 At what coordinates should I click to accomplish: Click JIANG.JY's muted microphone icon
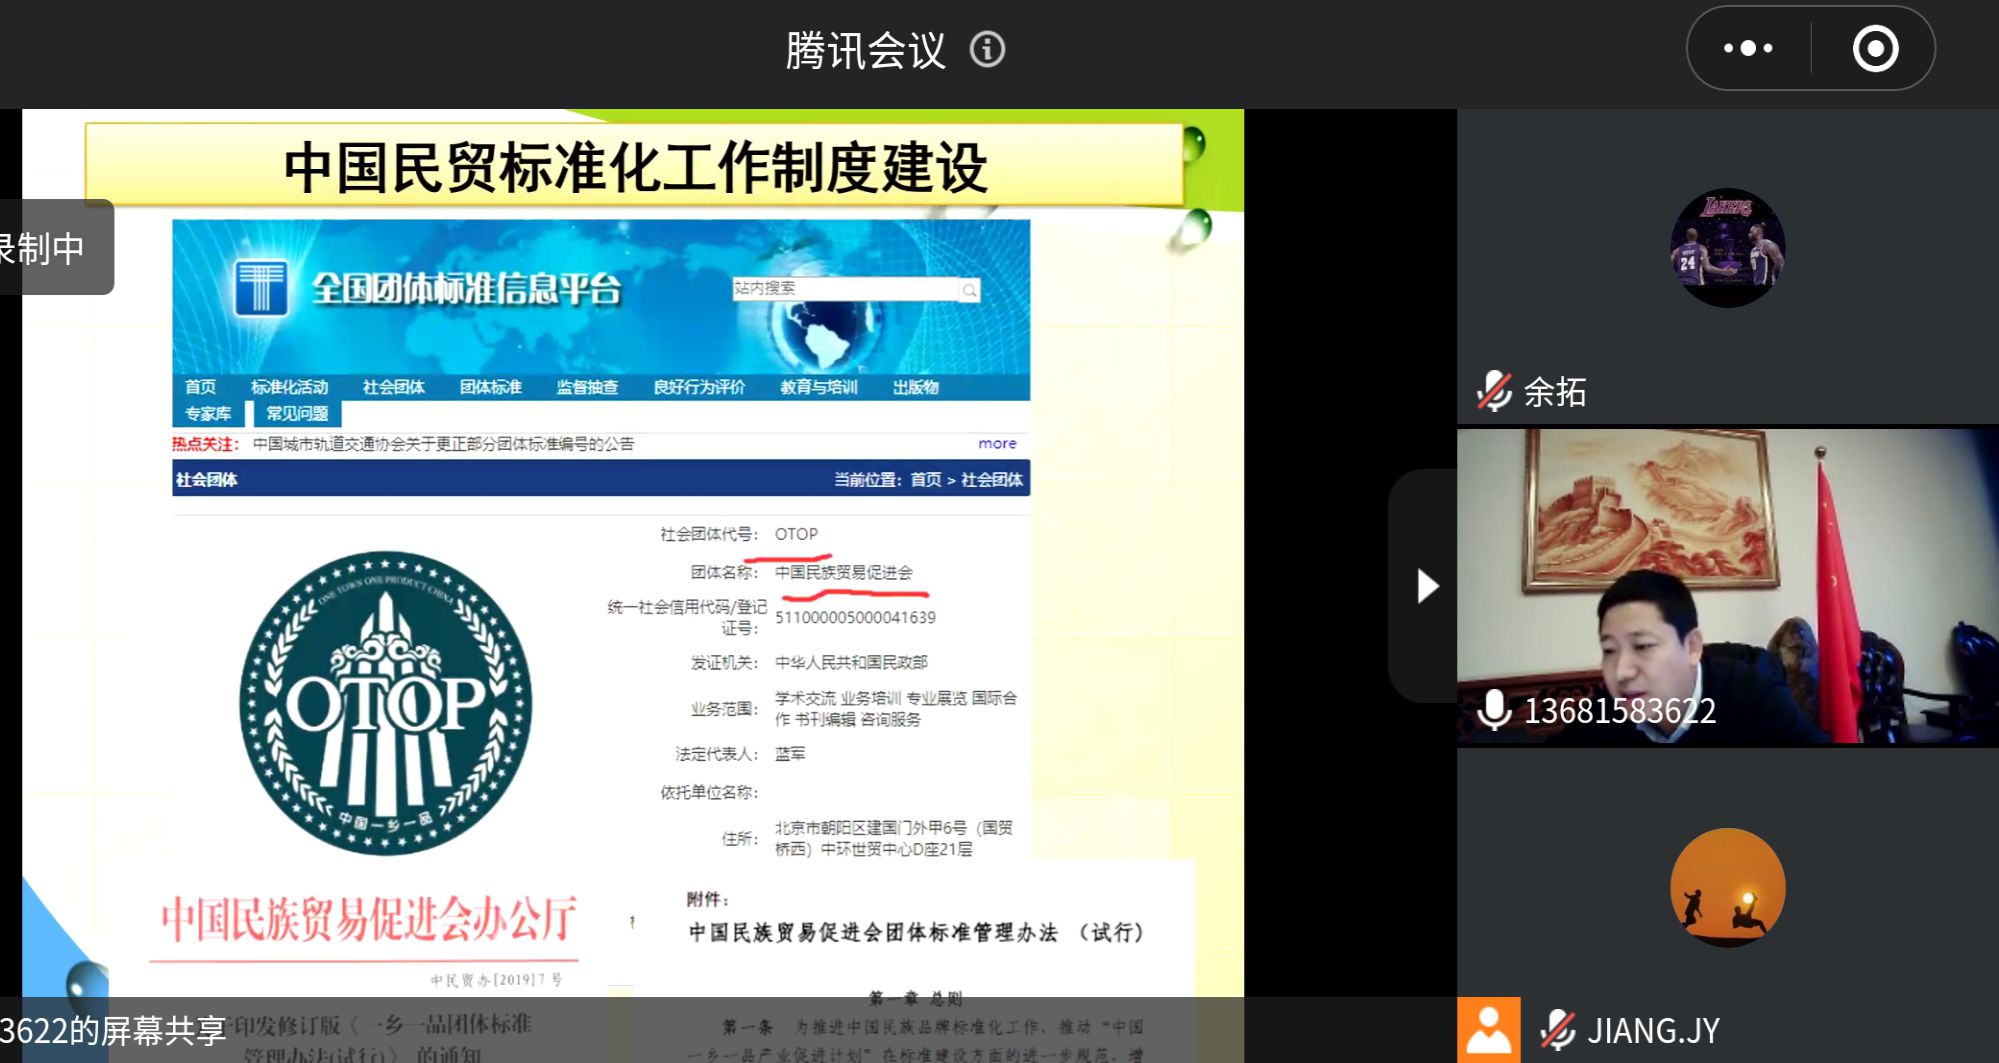pos(1557,1029)
